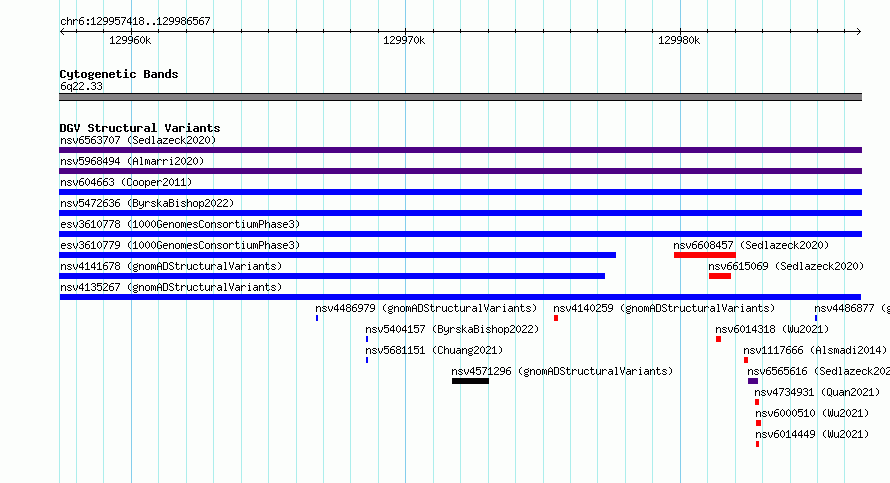Image resolution: width=890 pixels, height=483 pixels.
Task: Click the blue marker under nsv5404157
Action: tap(367, 339)
